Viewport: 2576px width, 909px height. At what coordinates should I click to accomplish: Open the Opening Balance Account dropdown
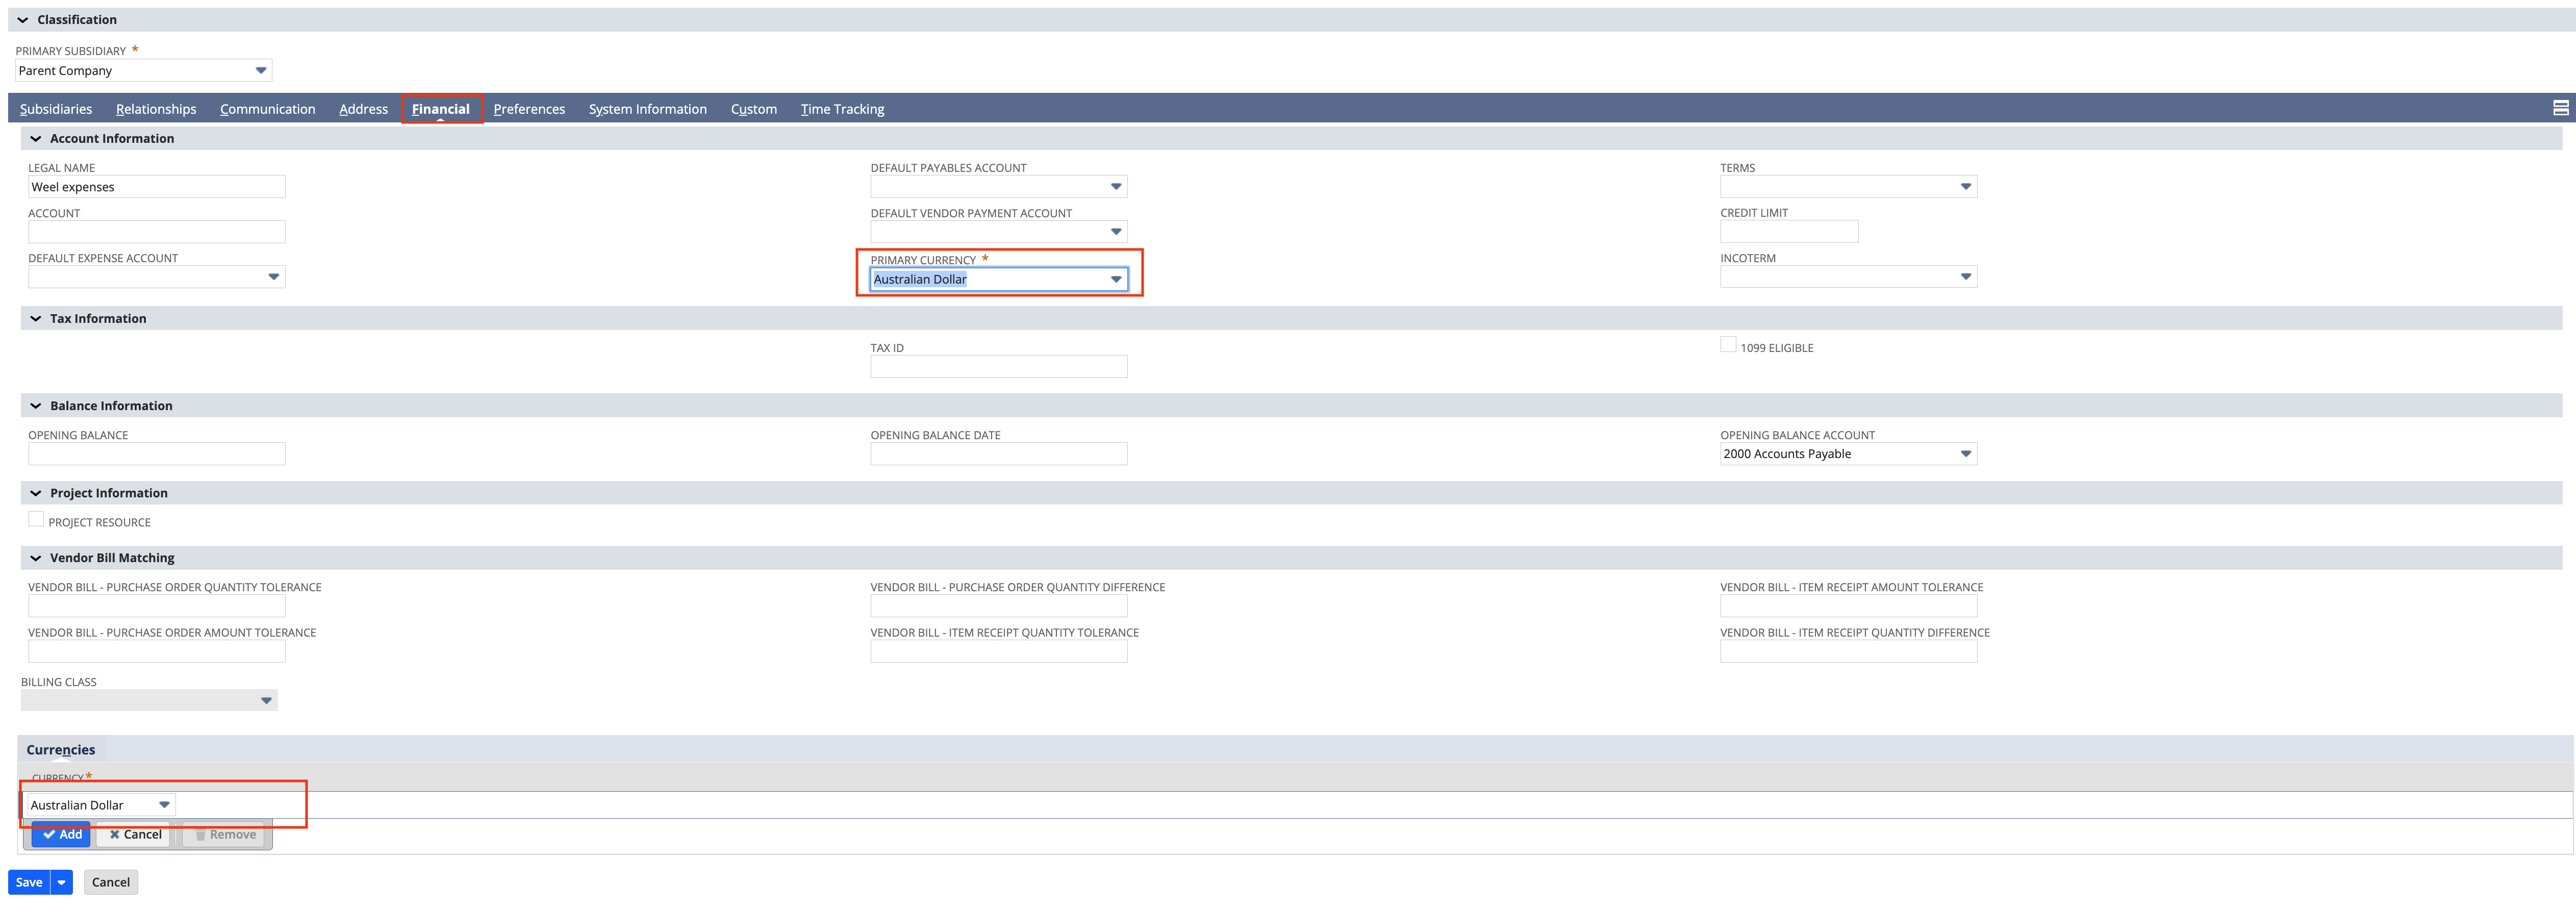click(1965, 454)
